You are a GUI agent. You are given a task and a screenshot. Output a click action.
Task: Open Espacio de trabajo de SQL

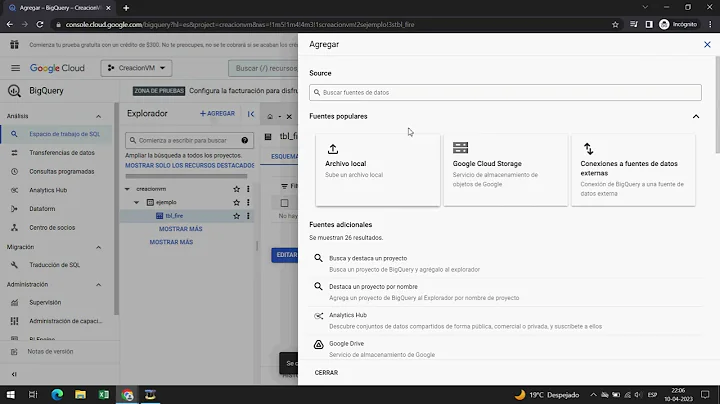click(x=56, y=134)
